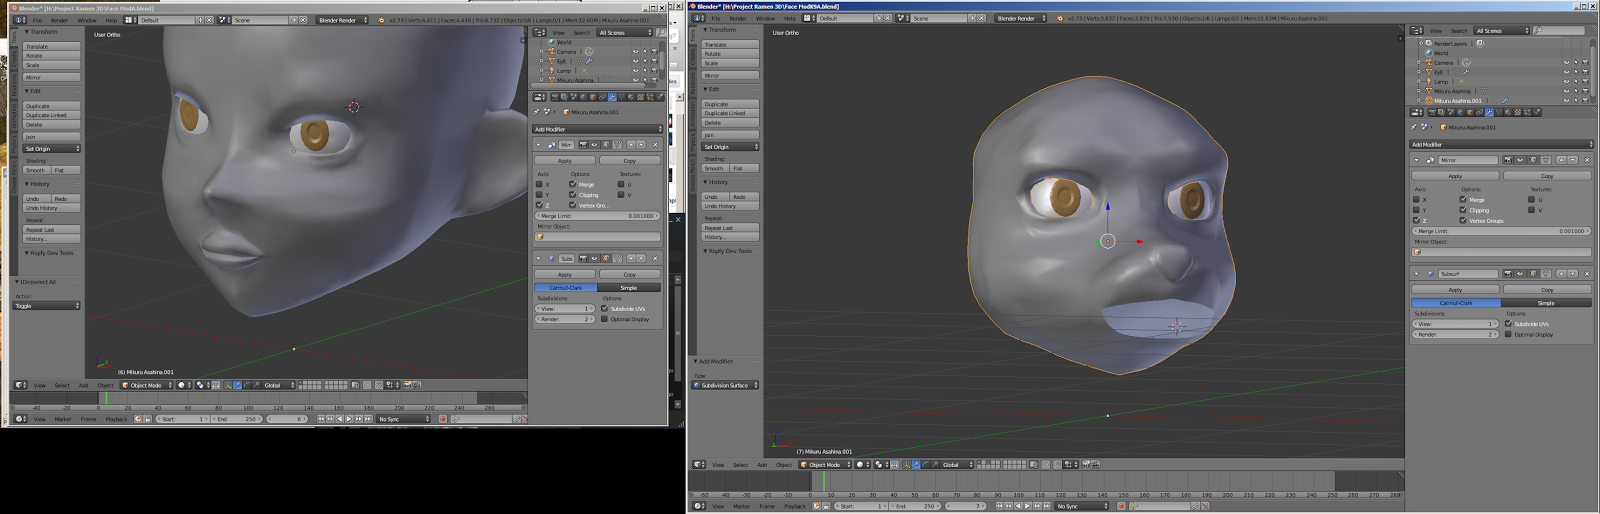
Task: Open the Render menu in left Blender window
Action: (59, 20)
